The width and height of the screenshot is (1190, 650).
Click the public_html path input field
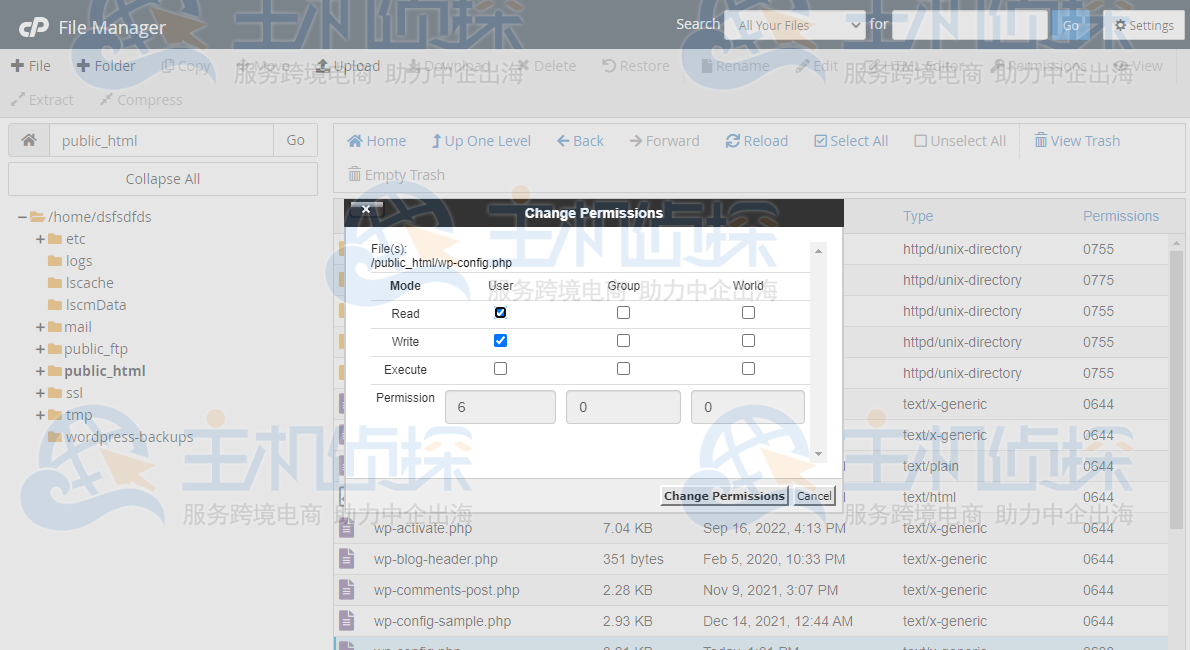pyautogui.click(x=160, y=140)
